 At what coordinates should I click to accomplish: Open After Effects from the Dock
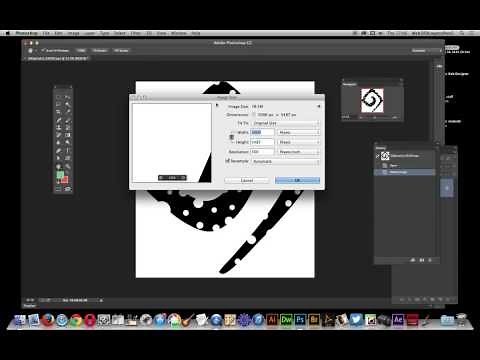[398, 320]
